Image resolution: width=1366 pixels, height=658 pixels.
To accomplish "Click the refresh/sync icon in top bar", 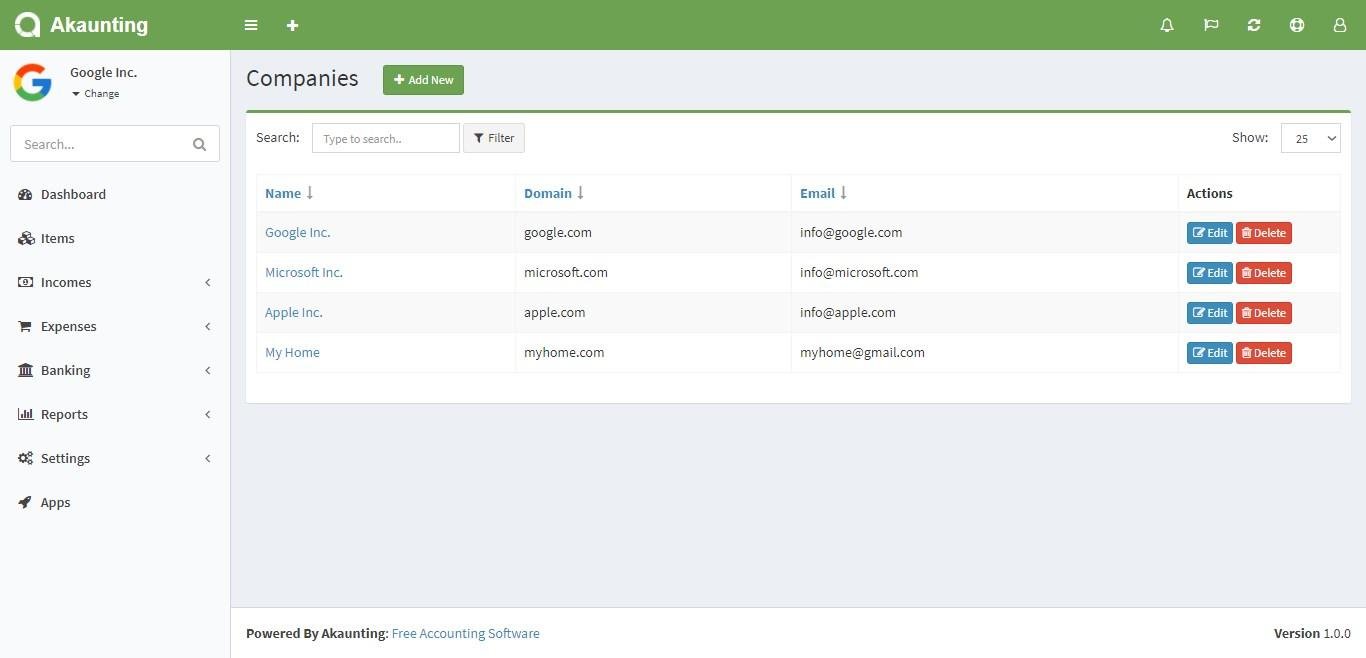I will pyautogui.click(x=1253, y=25).
